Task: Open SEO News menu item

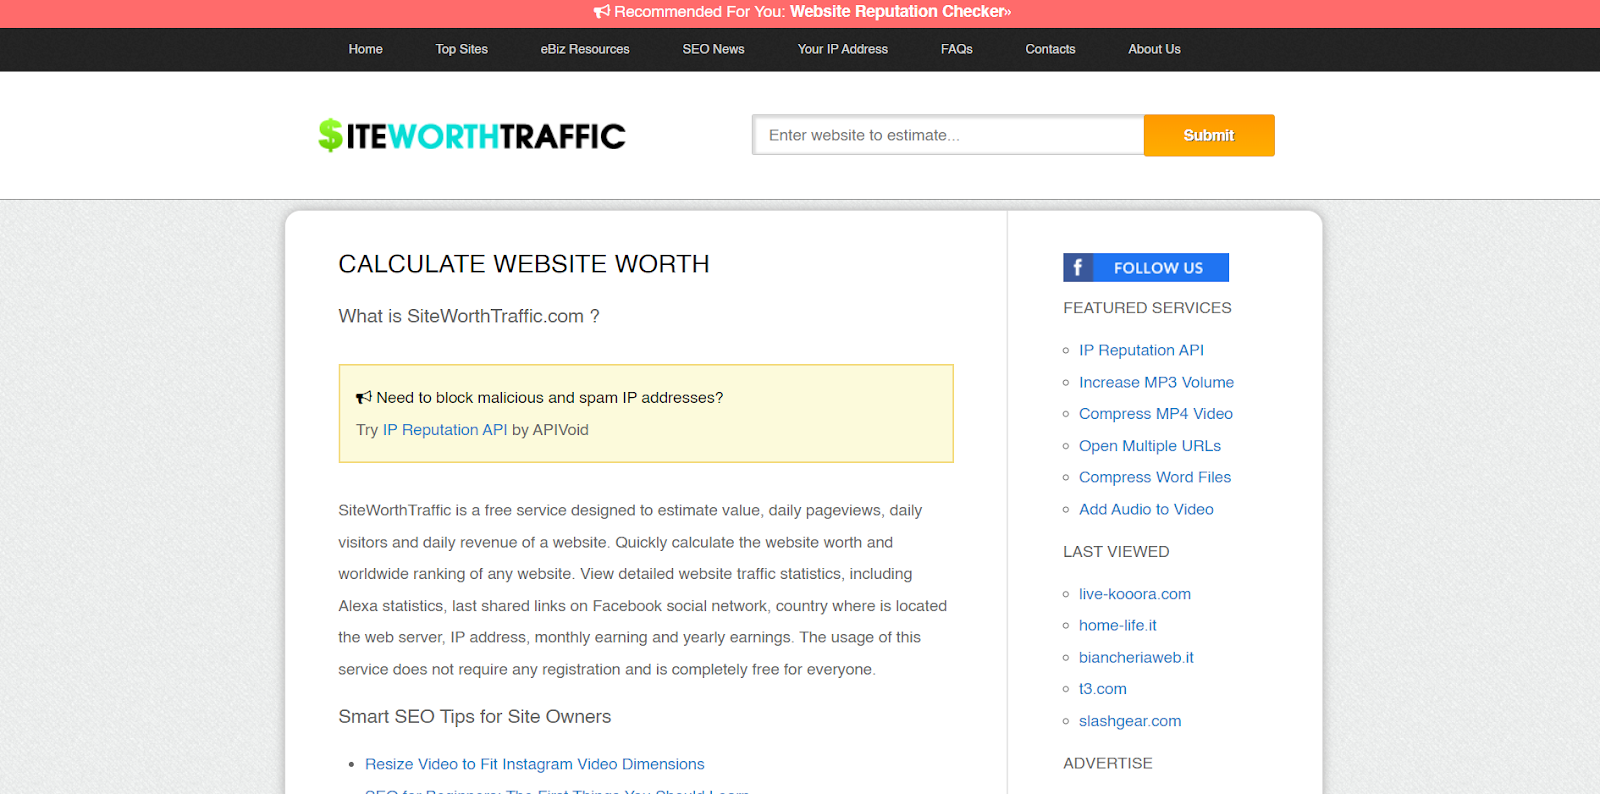Action: 714,49
